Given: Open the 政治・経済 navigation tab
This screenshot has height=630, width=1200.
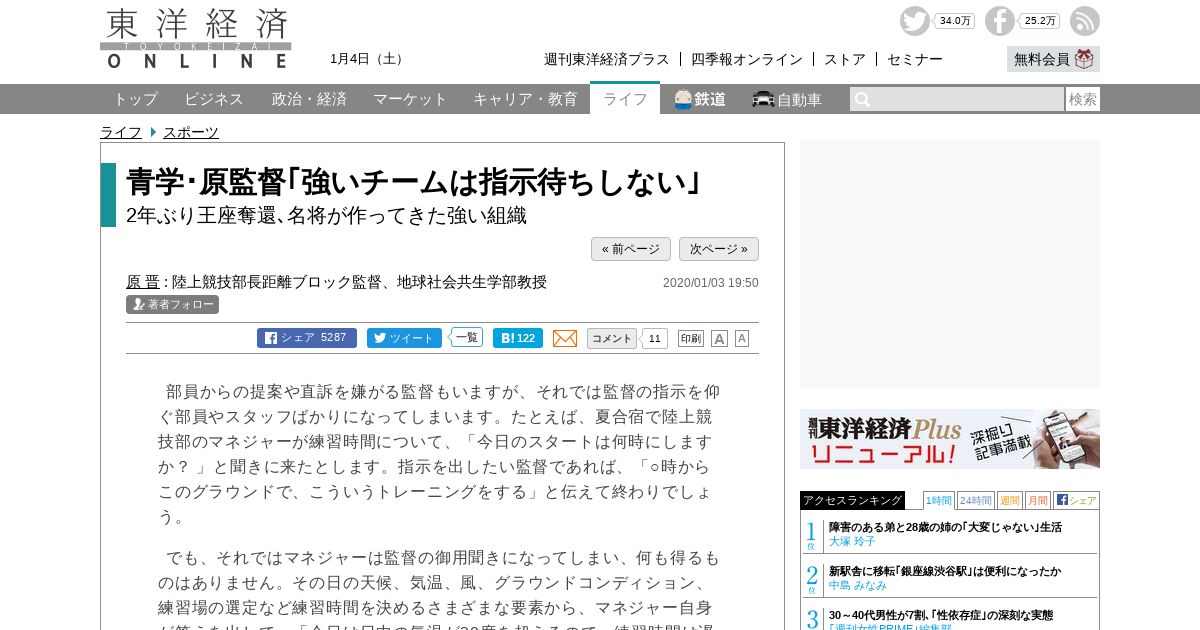Looking at the screenshot, I should [x=309, y=99].
